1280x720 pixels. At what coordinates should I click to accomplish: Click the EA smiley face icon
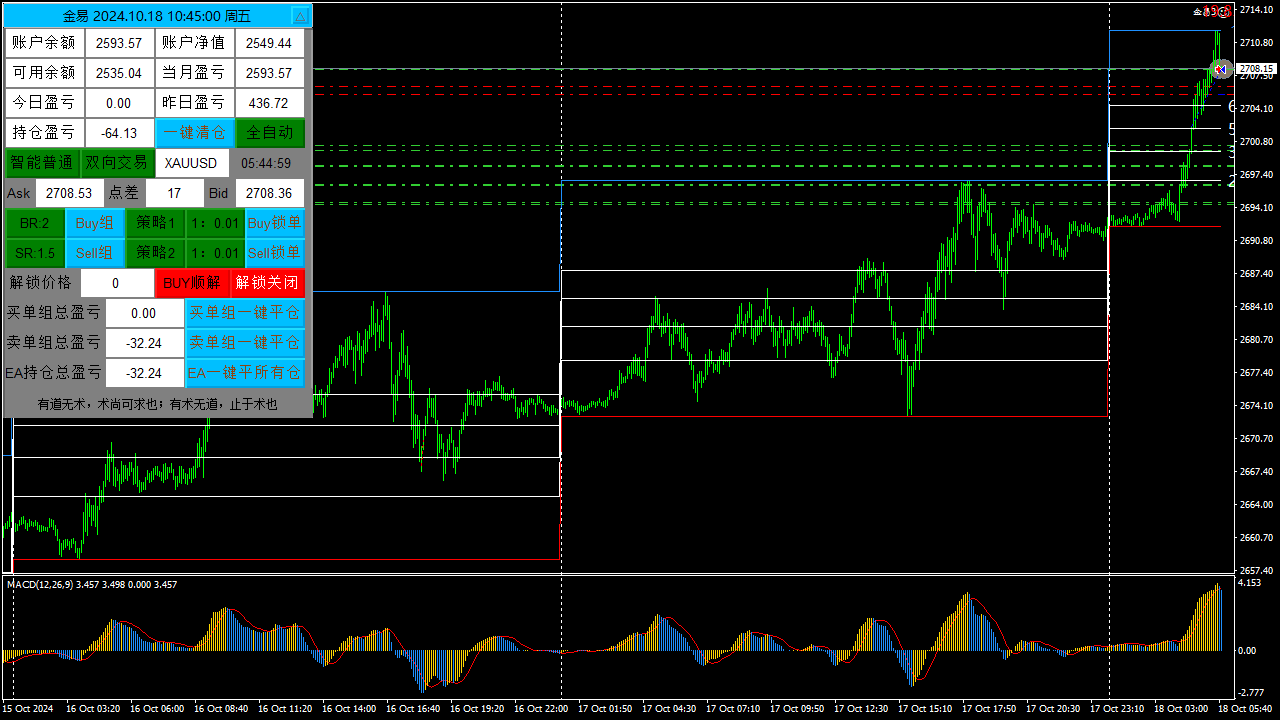click(x=1225, y=12)
